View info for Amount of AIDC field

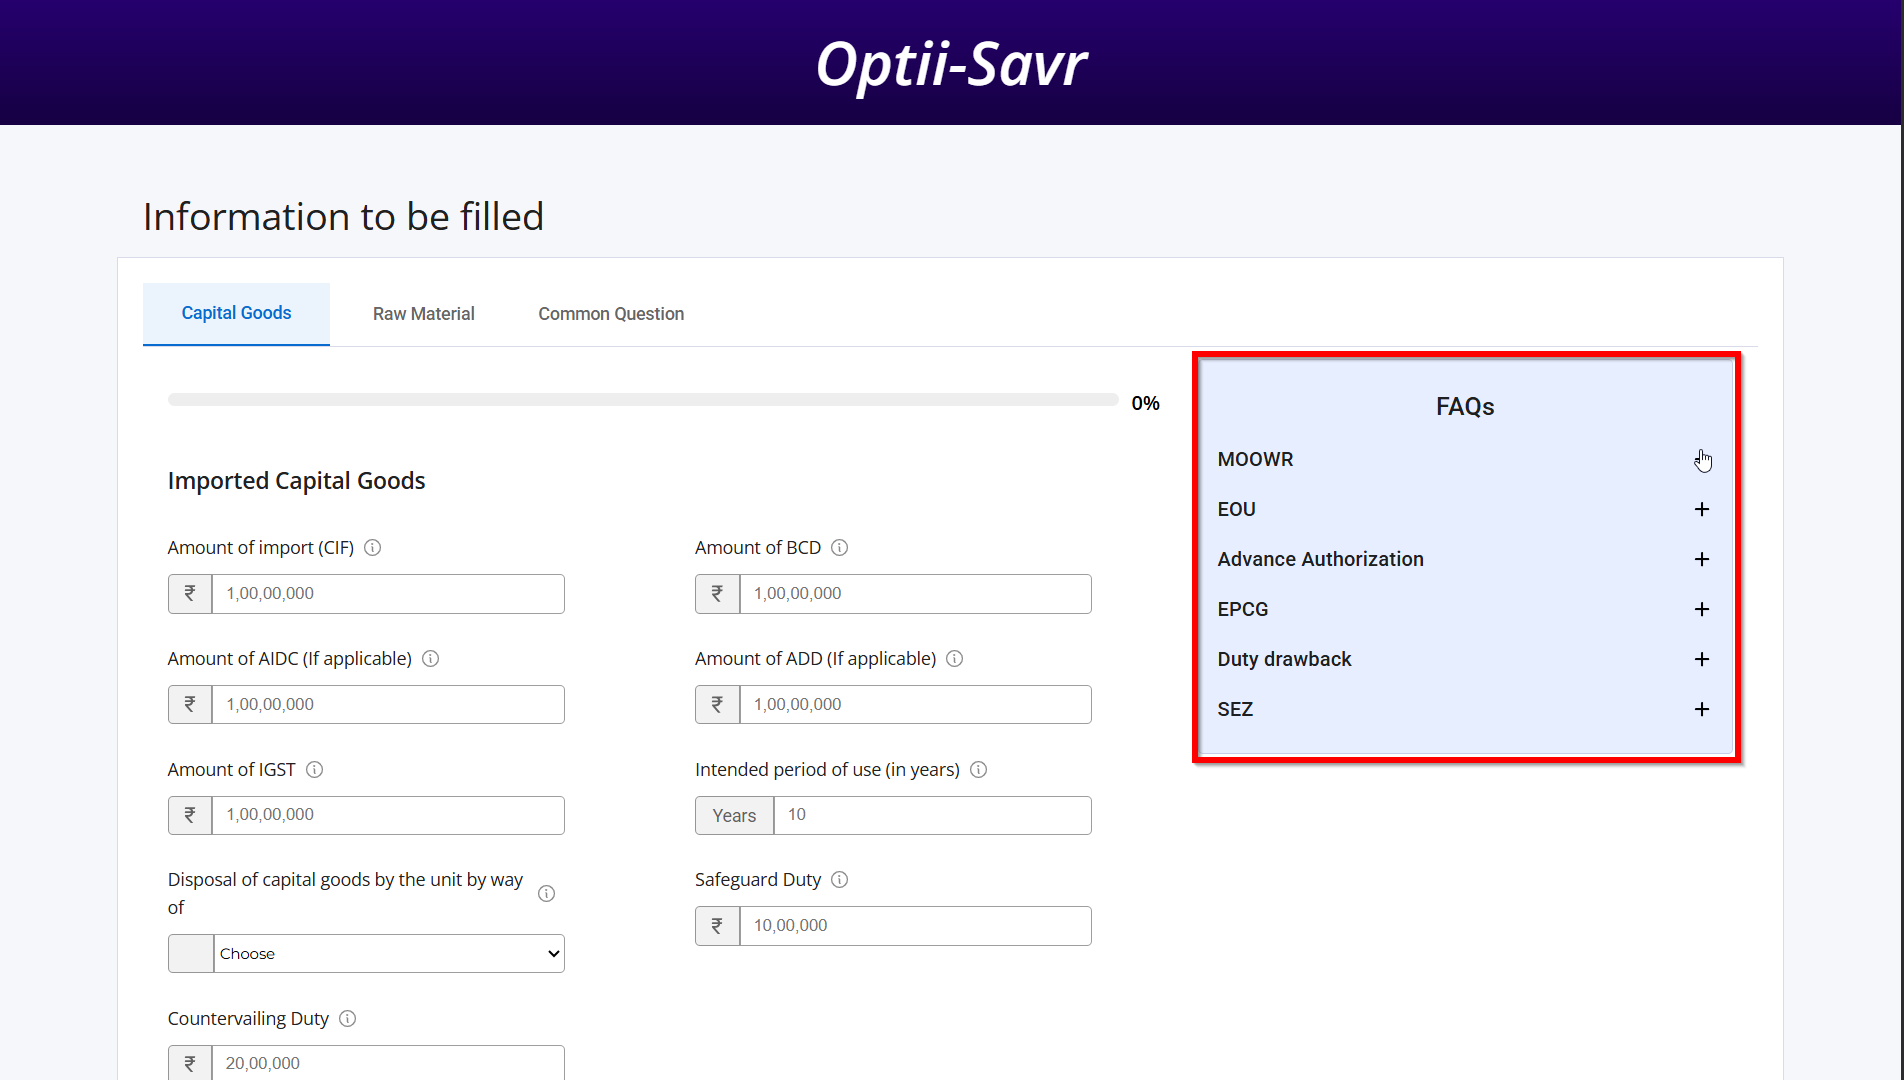click(431, 659)
